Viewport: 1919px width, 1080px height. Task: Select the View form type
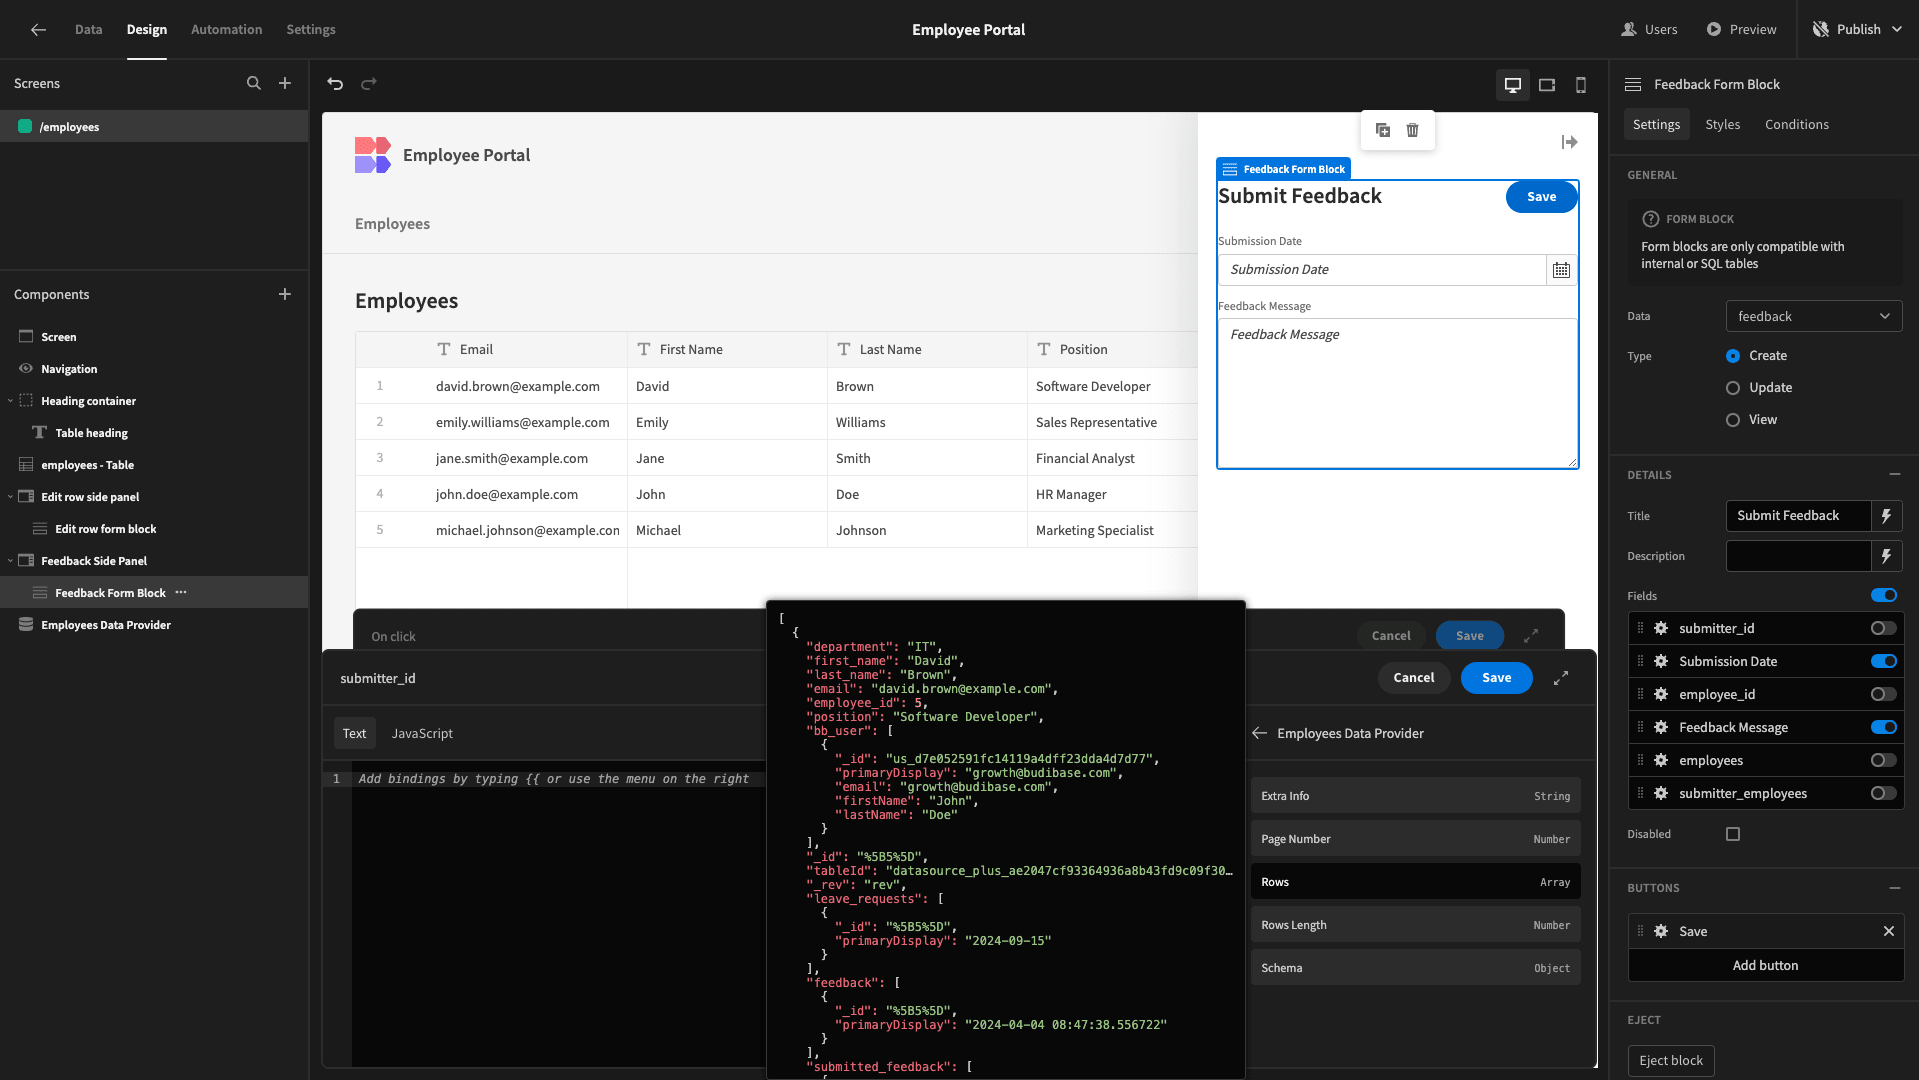coord(1733,420)
